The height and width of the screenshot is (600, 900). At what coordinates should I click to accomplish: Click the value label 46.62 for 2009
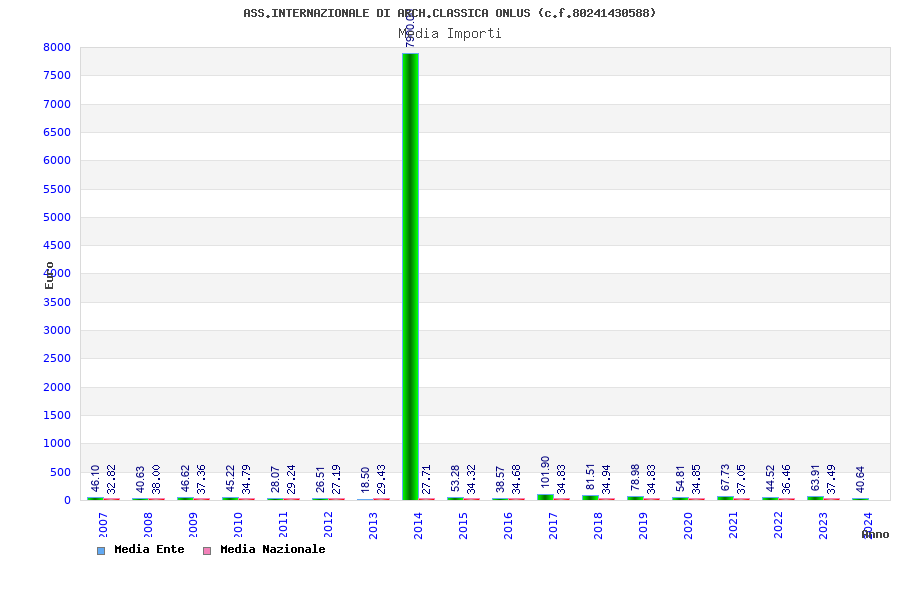pyautogui.click(x=185, y=479)
